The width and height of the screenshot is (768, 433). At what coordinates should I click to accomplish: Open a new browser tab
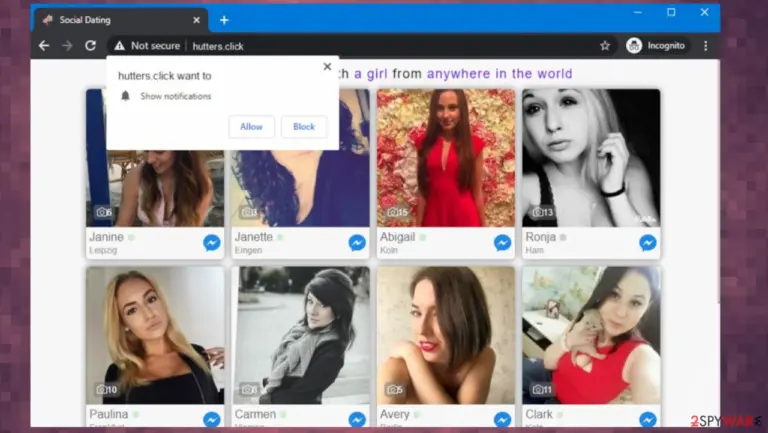[224, 20]
